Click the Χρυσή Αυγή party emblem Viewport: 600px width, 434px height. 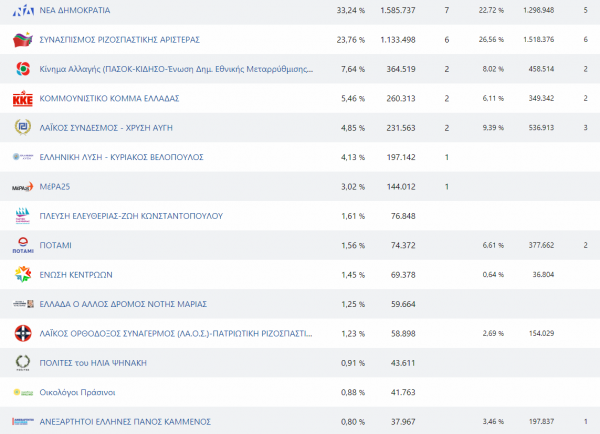pyautogui.click(x=22, y=128)
